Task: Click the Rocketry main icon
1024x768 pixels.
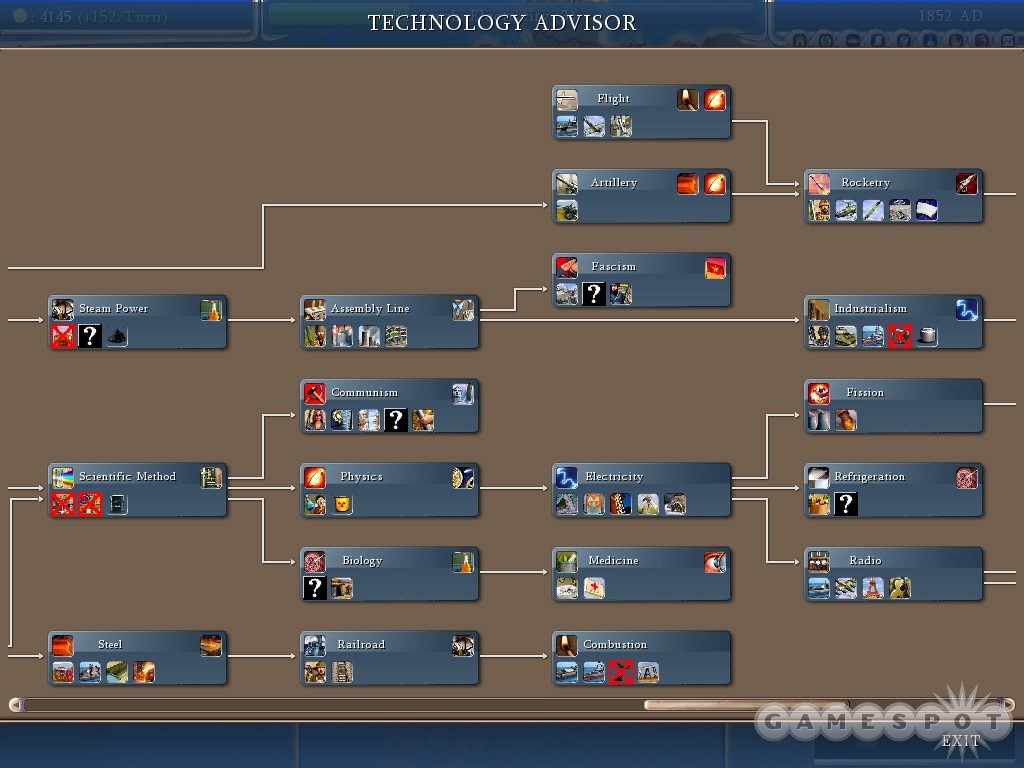Action: pyautogui.click(x=819, y=184)
